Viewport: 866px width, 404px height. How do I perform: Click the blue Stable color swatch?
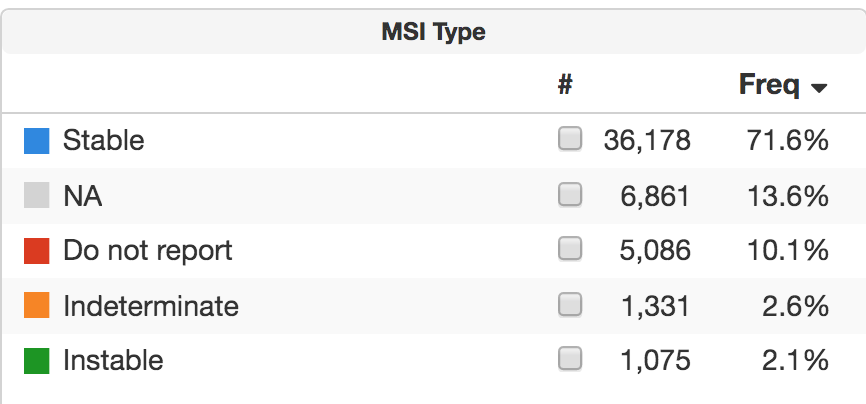pyautogui.click(x=37, y=141)
